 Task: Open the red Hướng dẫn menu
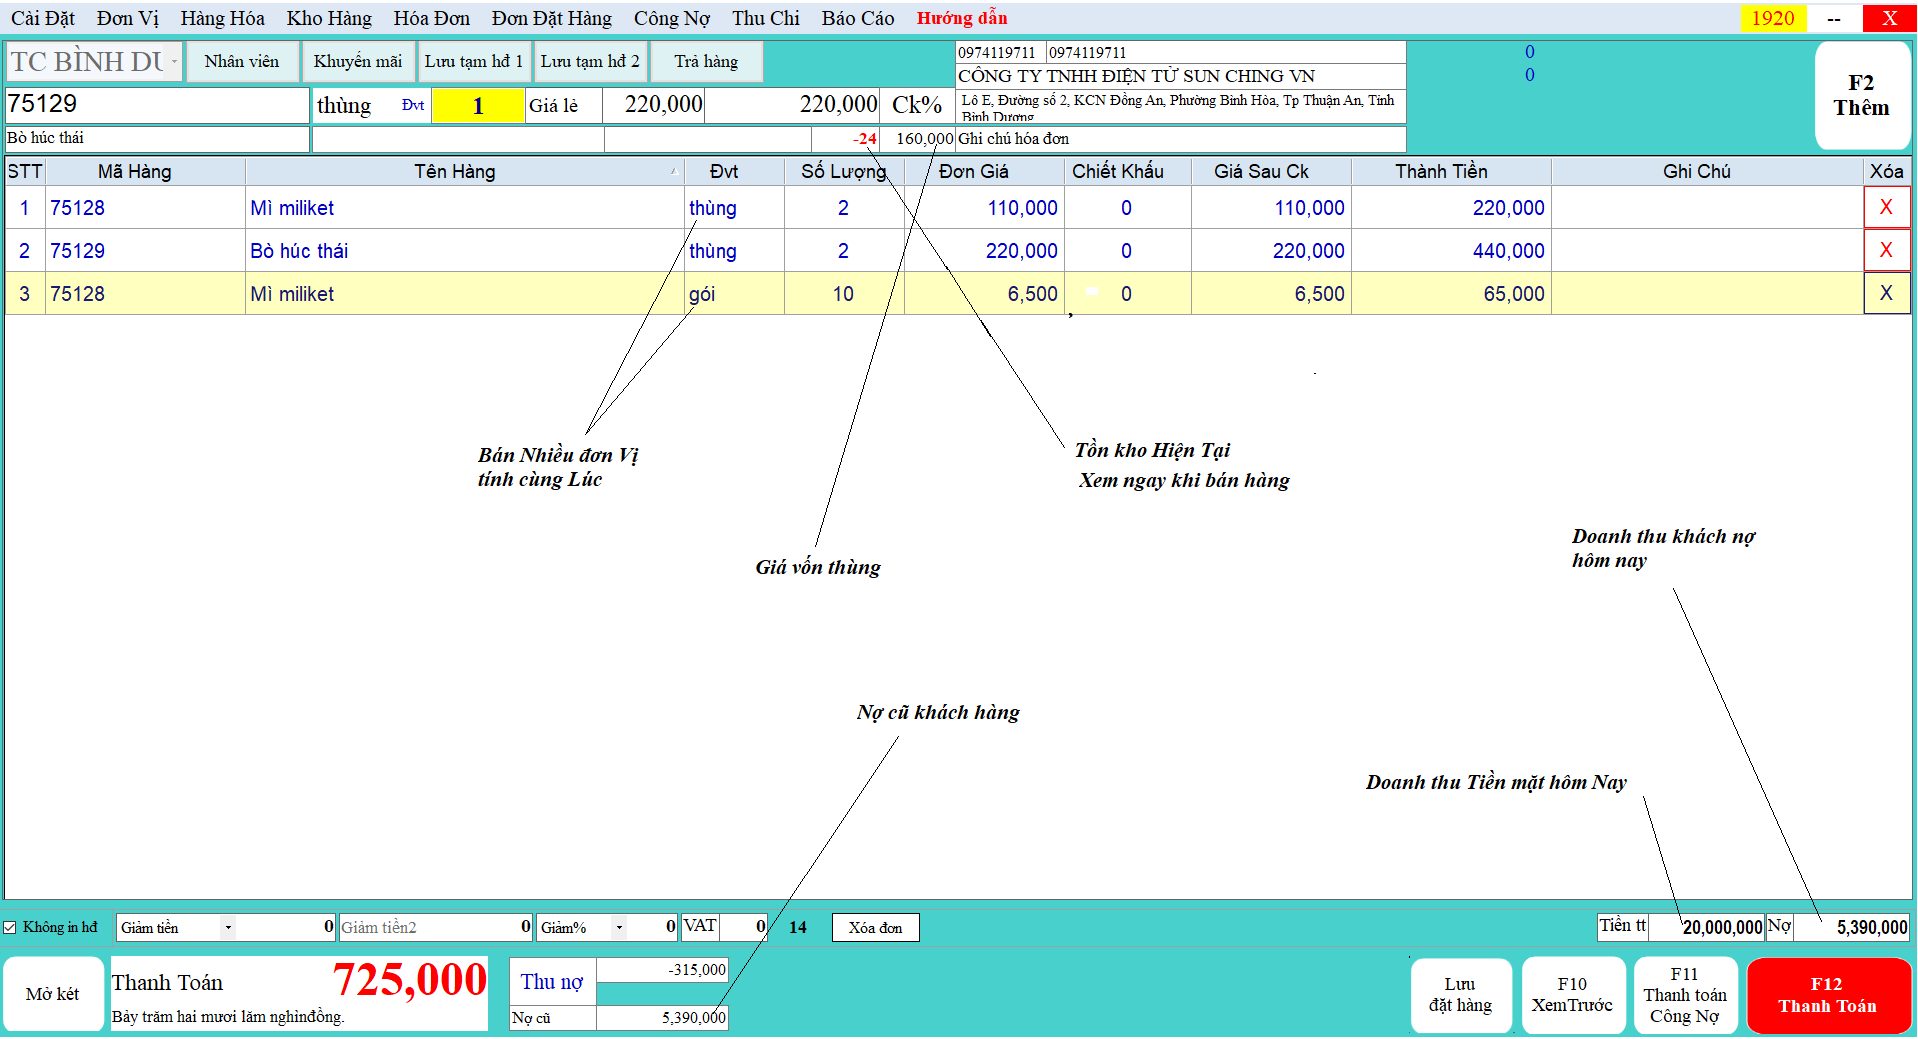click(x=962, y=18)
